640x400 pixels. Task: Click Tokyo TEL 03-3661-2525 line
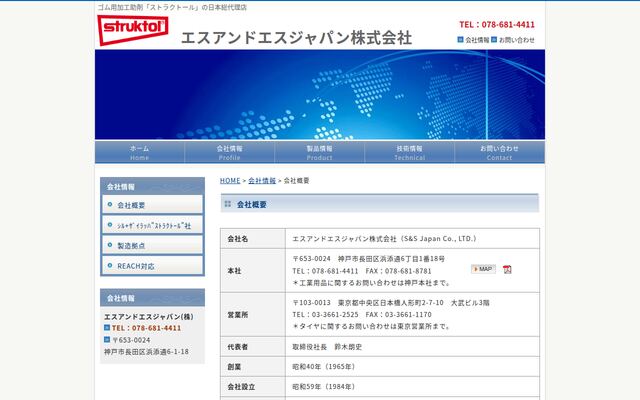(362, 315)
